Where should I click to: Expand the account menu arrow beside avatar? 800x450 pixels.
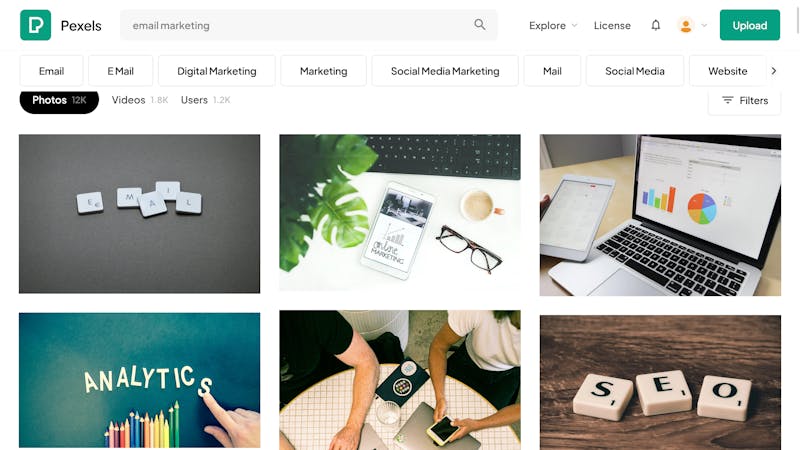pyautogui.click(x=704, y=25)
